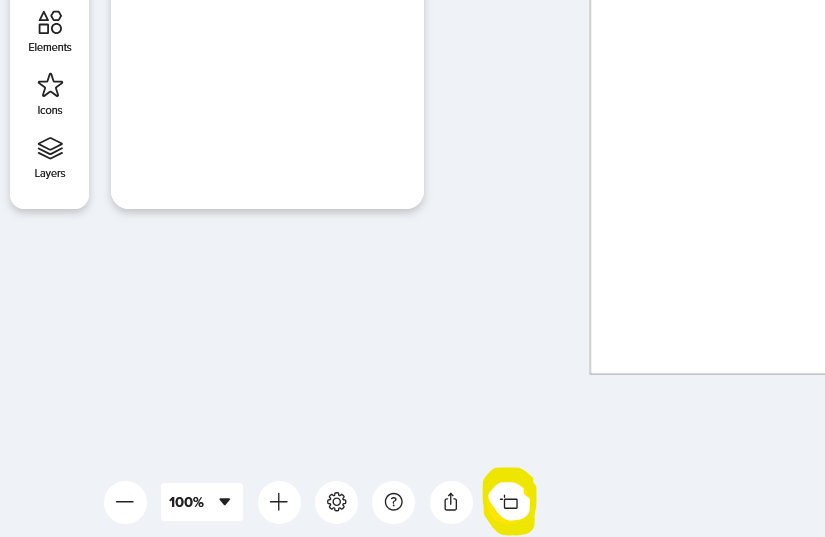Click blank sidebar space below Layers
825x537 pixels.
pos(49,194)
